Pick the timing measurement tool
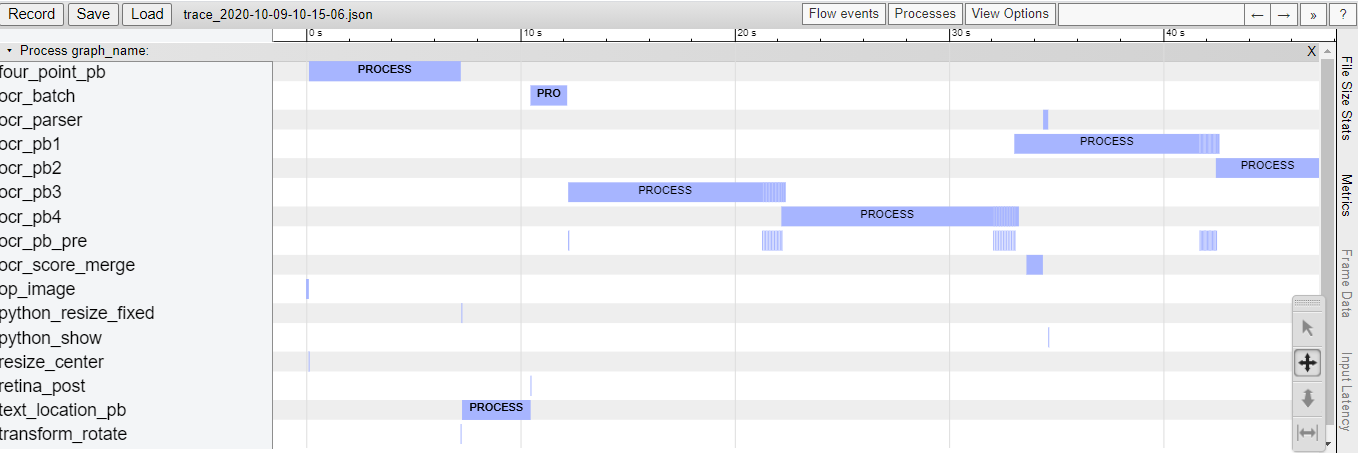Viewport: 1358px width, 453px height. [1308, 433]
